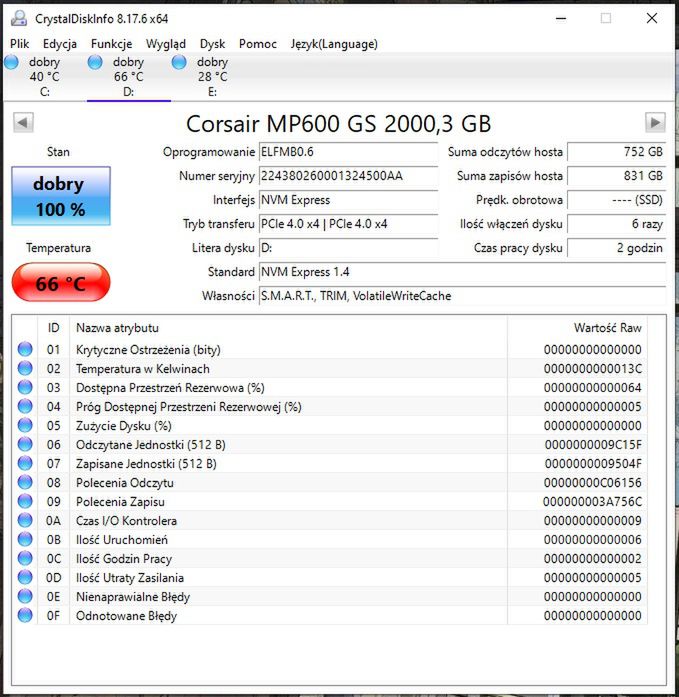Select raw value 0000009C15F
The height and width of the screenshot is (697, 679).
click(593, 445)
